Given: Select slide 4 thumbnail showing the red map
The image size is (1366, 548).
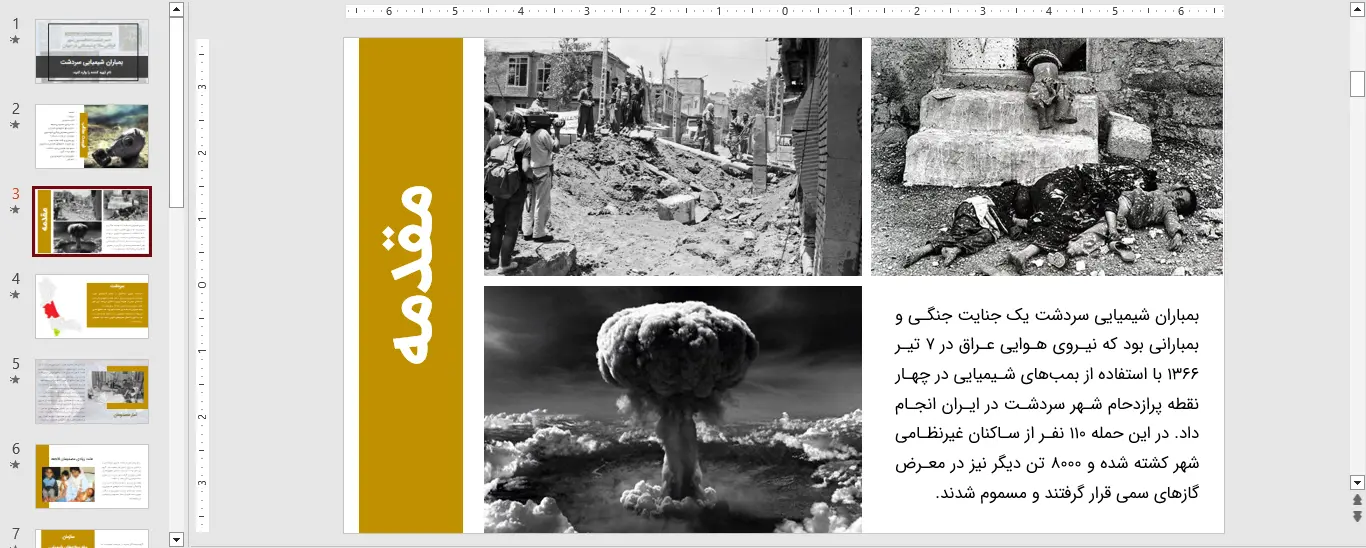Looking at the screenshot, I should [92, 306].
